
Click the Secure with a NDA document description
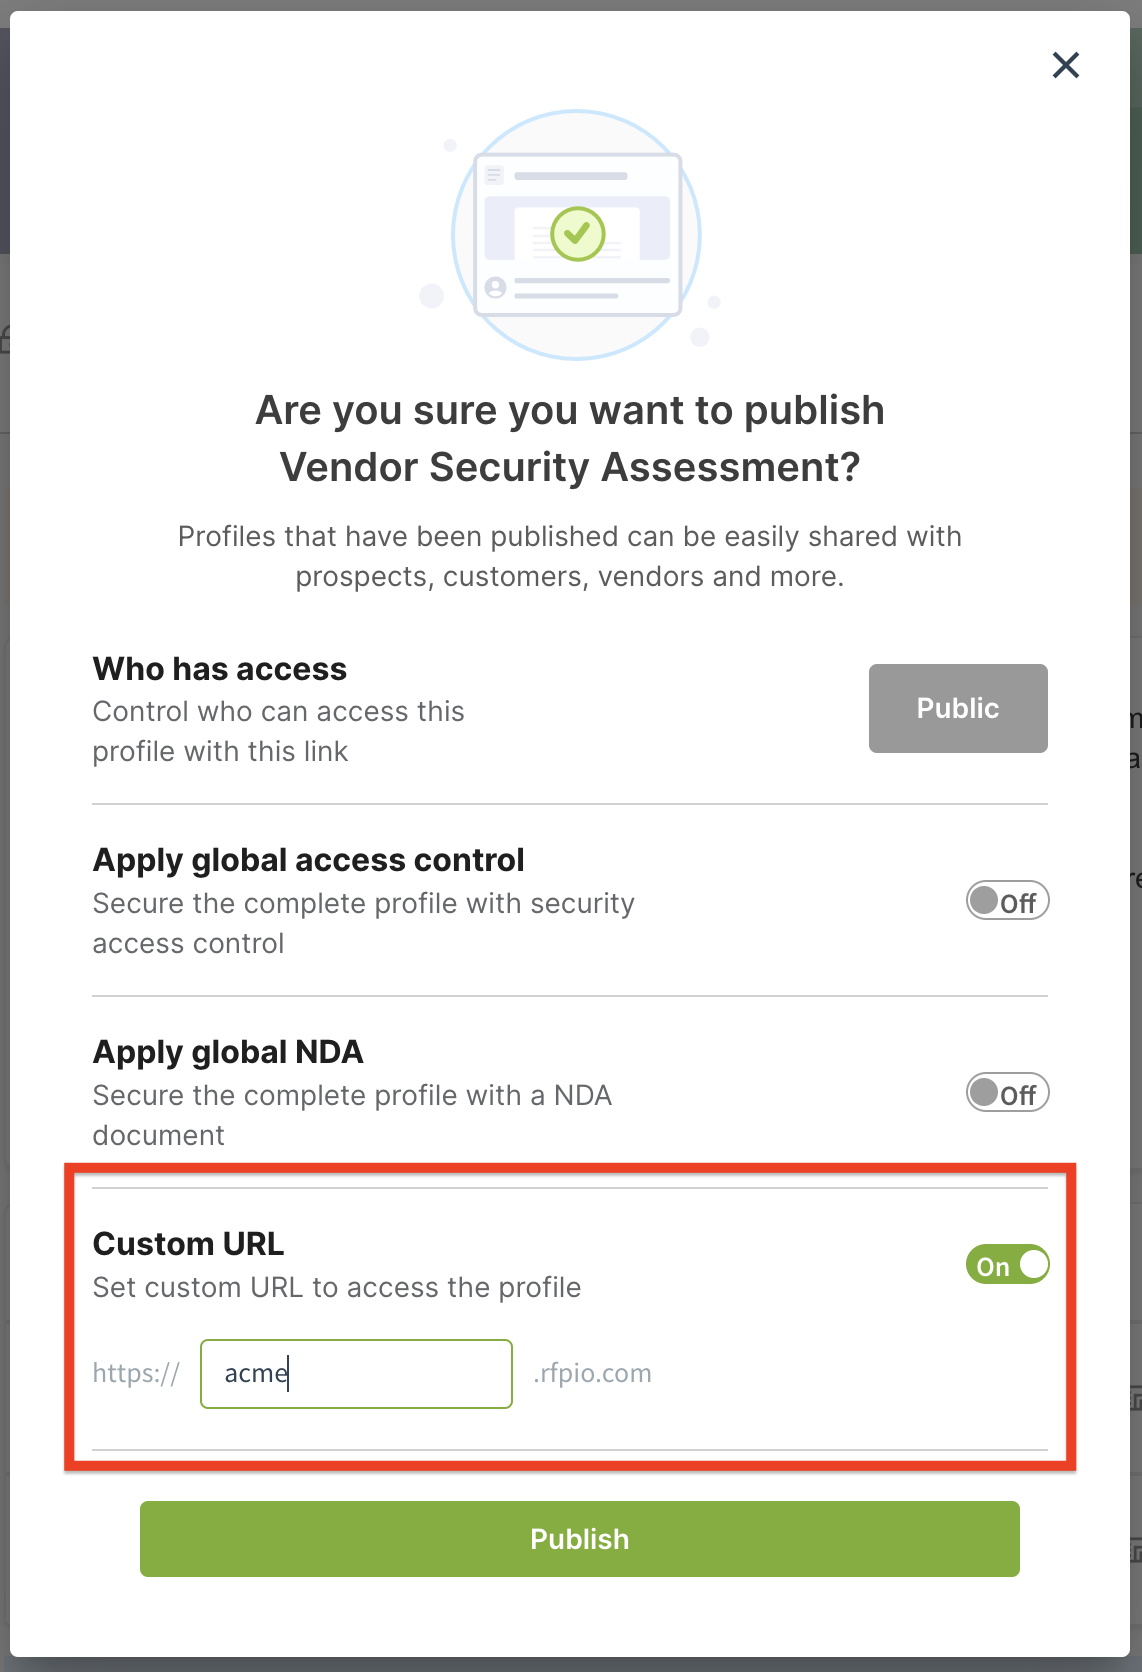(x=352, y=1115)
